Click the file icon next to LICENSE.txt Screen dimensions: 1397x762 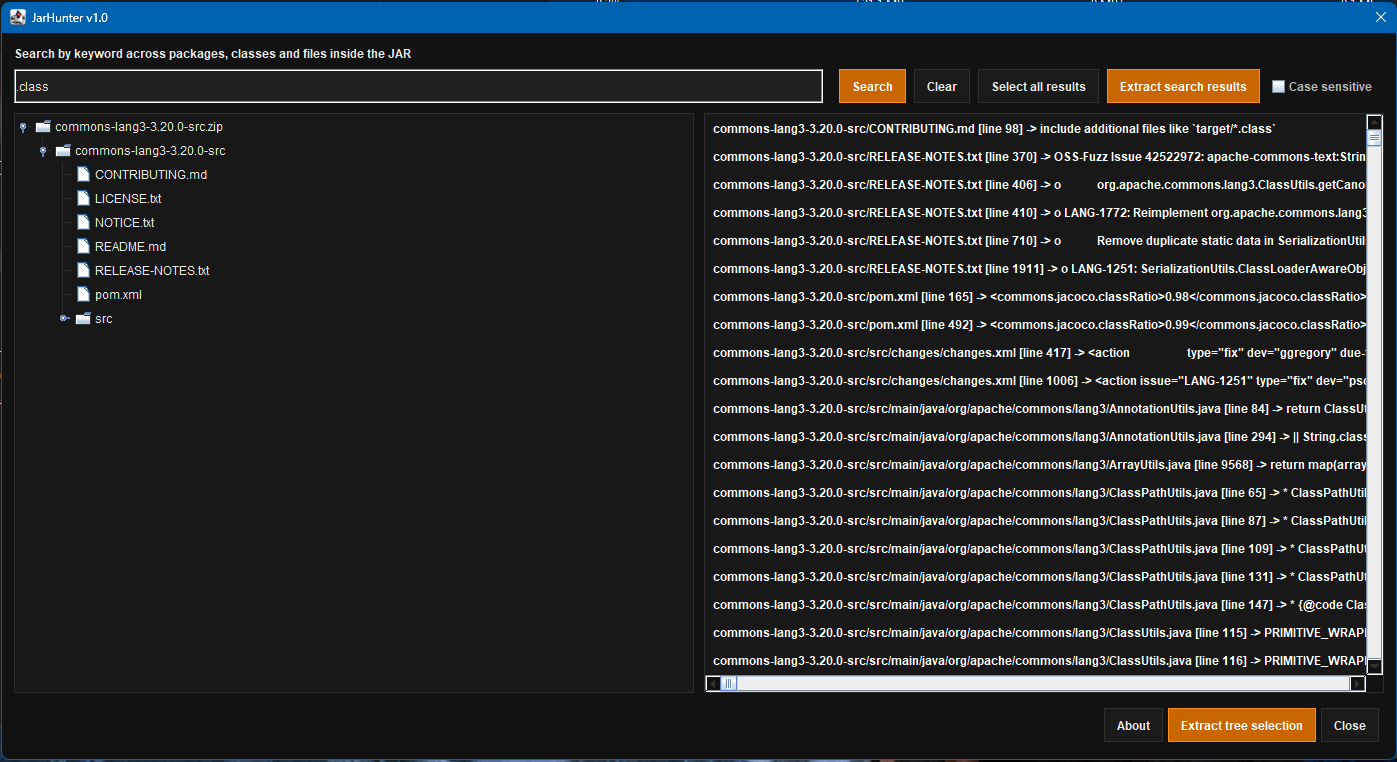click(82, 197)
